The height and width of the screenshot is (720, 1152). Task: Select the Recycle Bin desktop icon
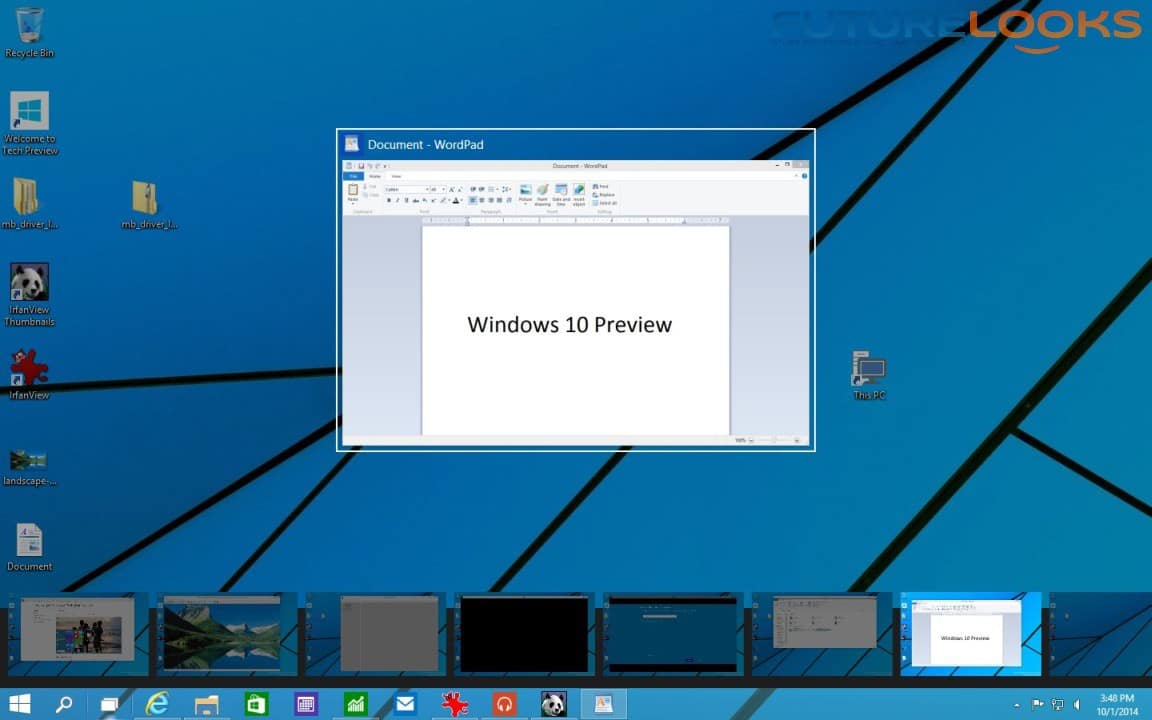tap(30, 30)
